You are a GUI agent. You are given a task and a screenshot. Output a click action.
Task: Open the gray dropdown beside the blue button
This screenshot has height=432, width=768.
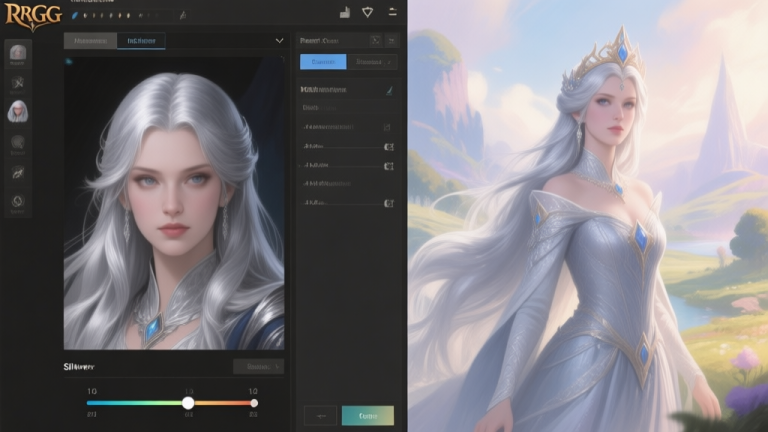(x=372, y=62)
